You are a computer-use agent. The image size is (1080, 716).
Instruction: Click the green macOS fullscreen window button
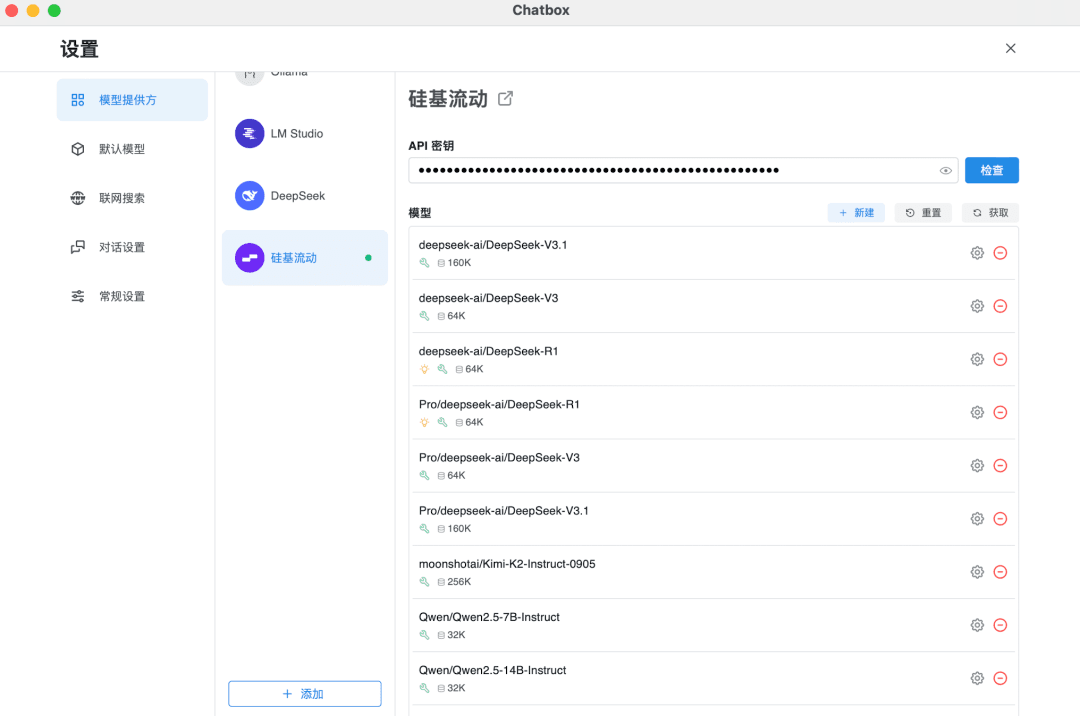(x=54, y=10)
